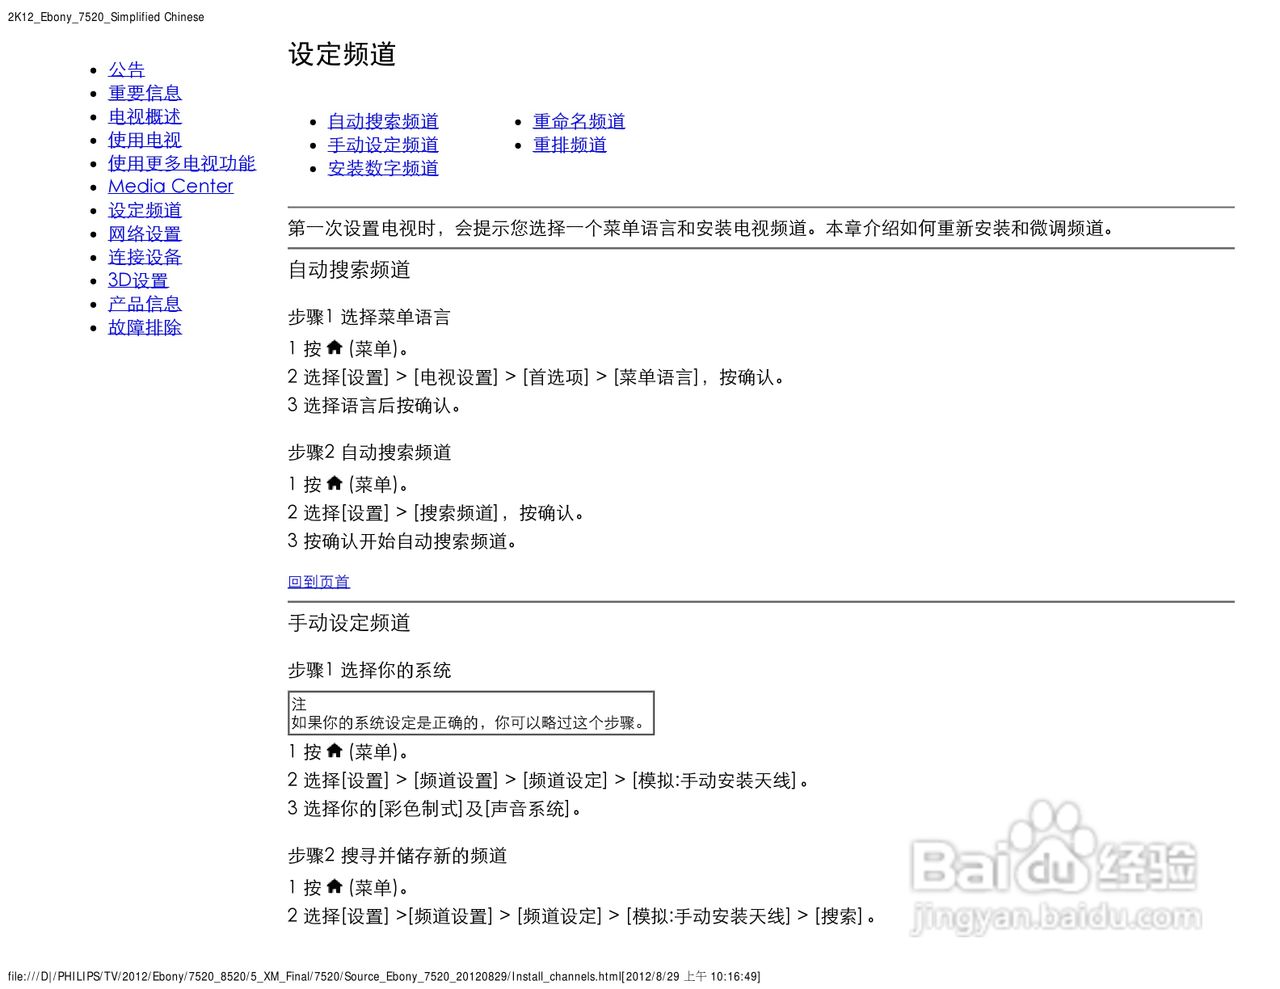Click the 手动设定频道 section heading
1280x989 pixels.
click(349, 623)
